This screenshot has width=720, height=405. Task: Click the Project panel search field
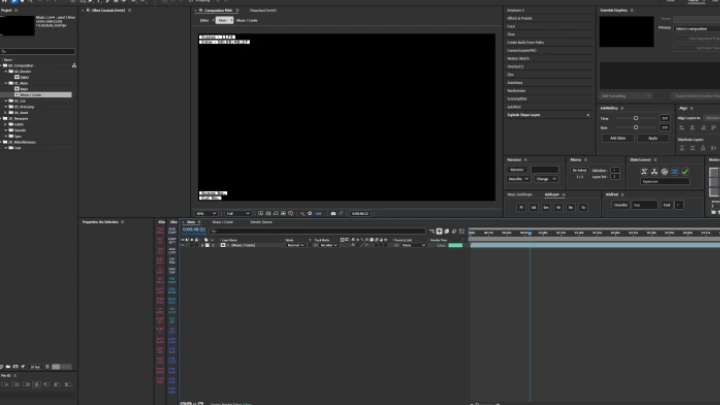pyautogui.click(x=38, y=51)
